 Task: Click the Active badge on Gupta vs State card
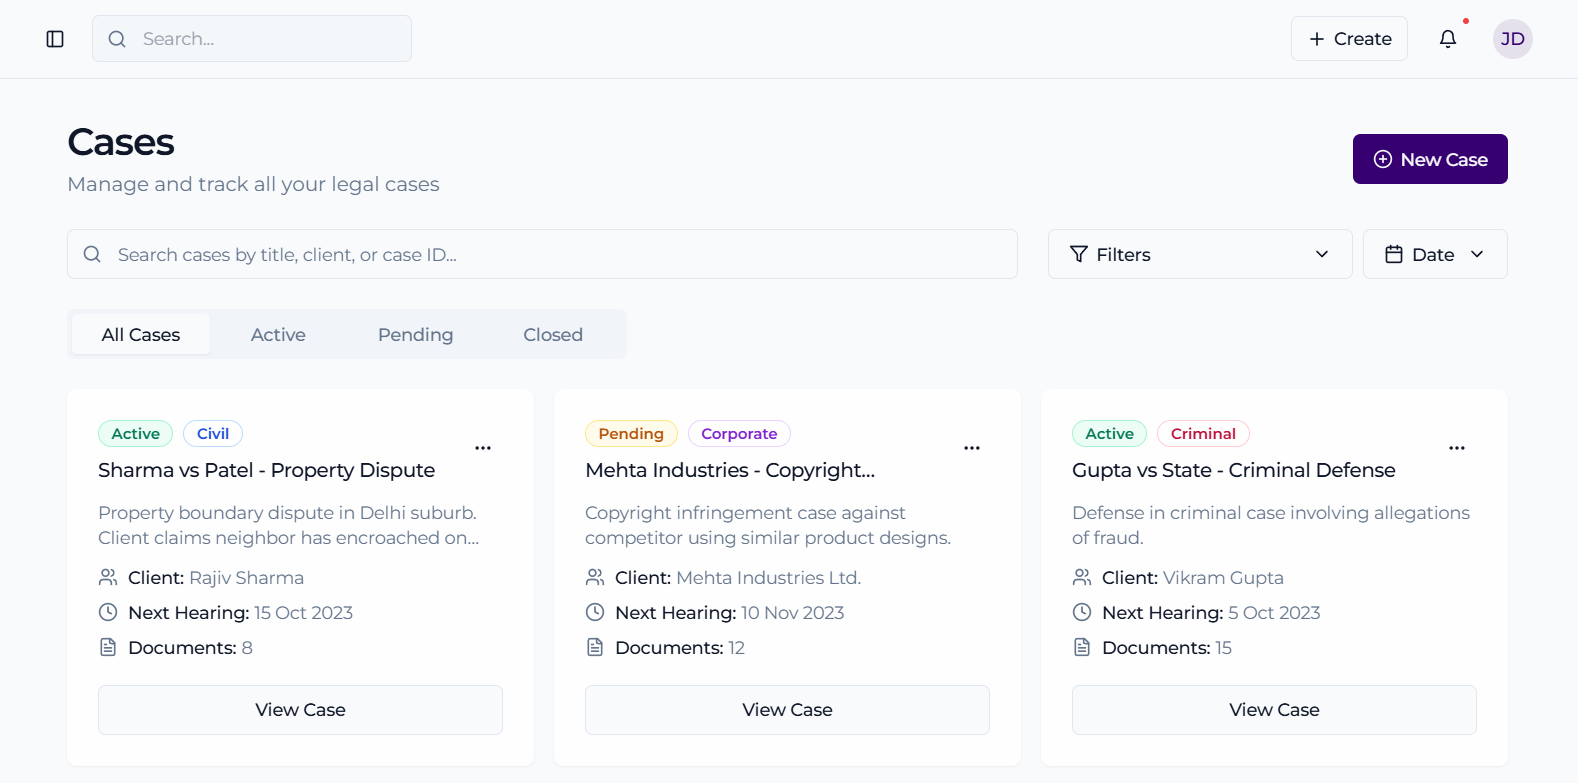pos(1109,434)
